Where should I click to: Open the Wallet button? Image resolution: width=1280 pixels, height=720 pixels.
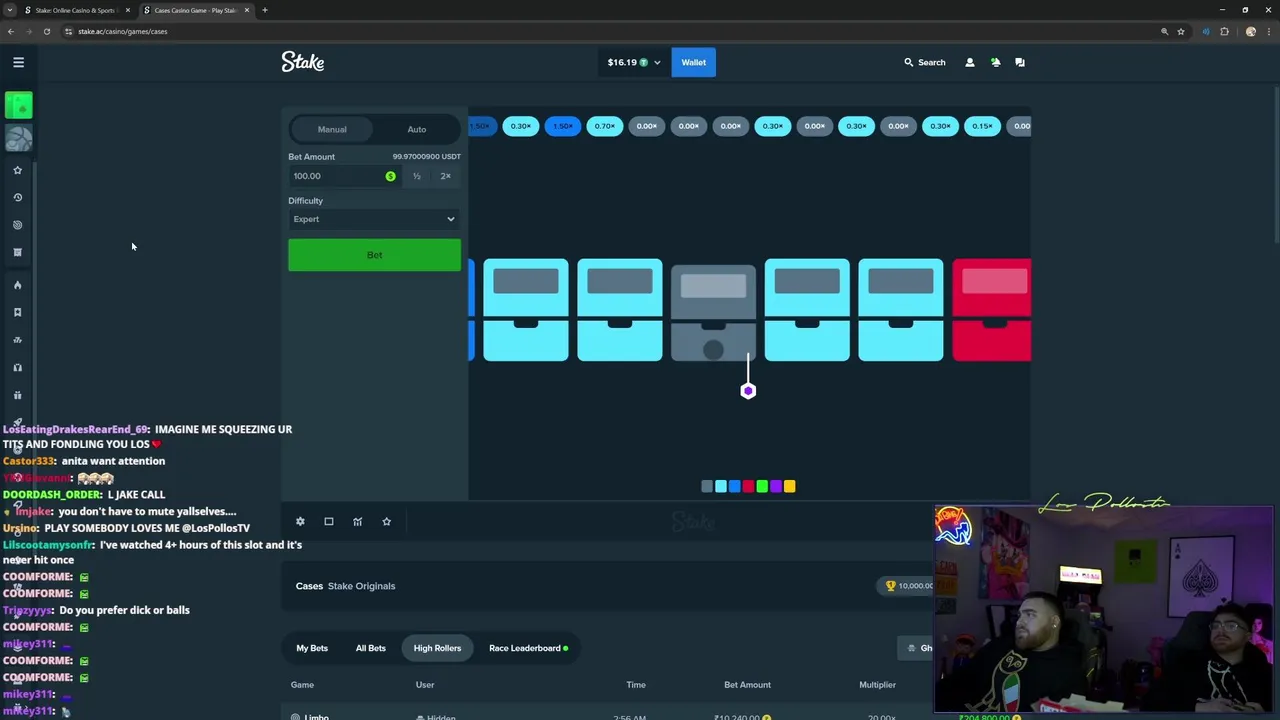point(694,62)
